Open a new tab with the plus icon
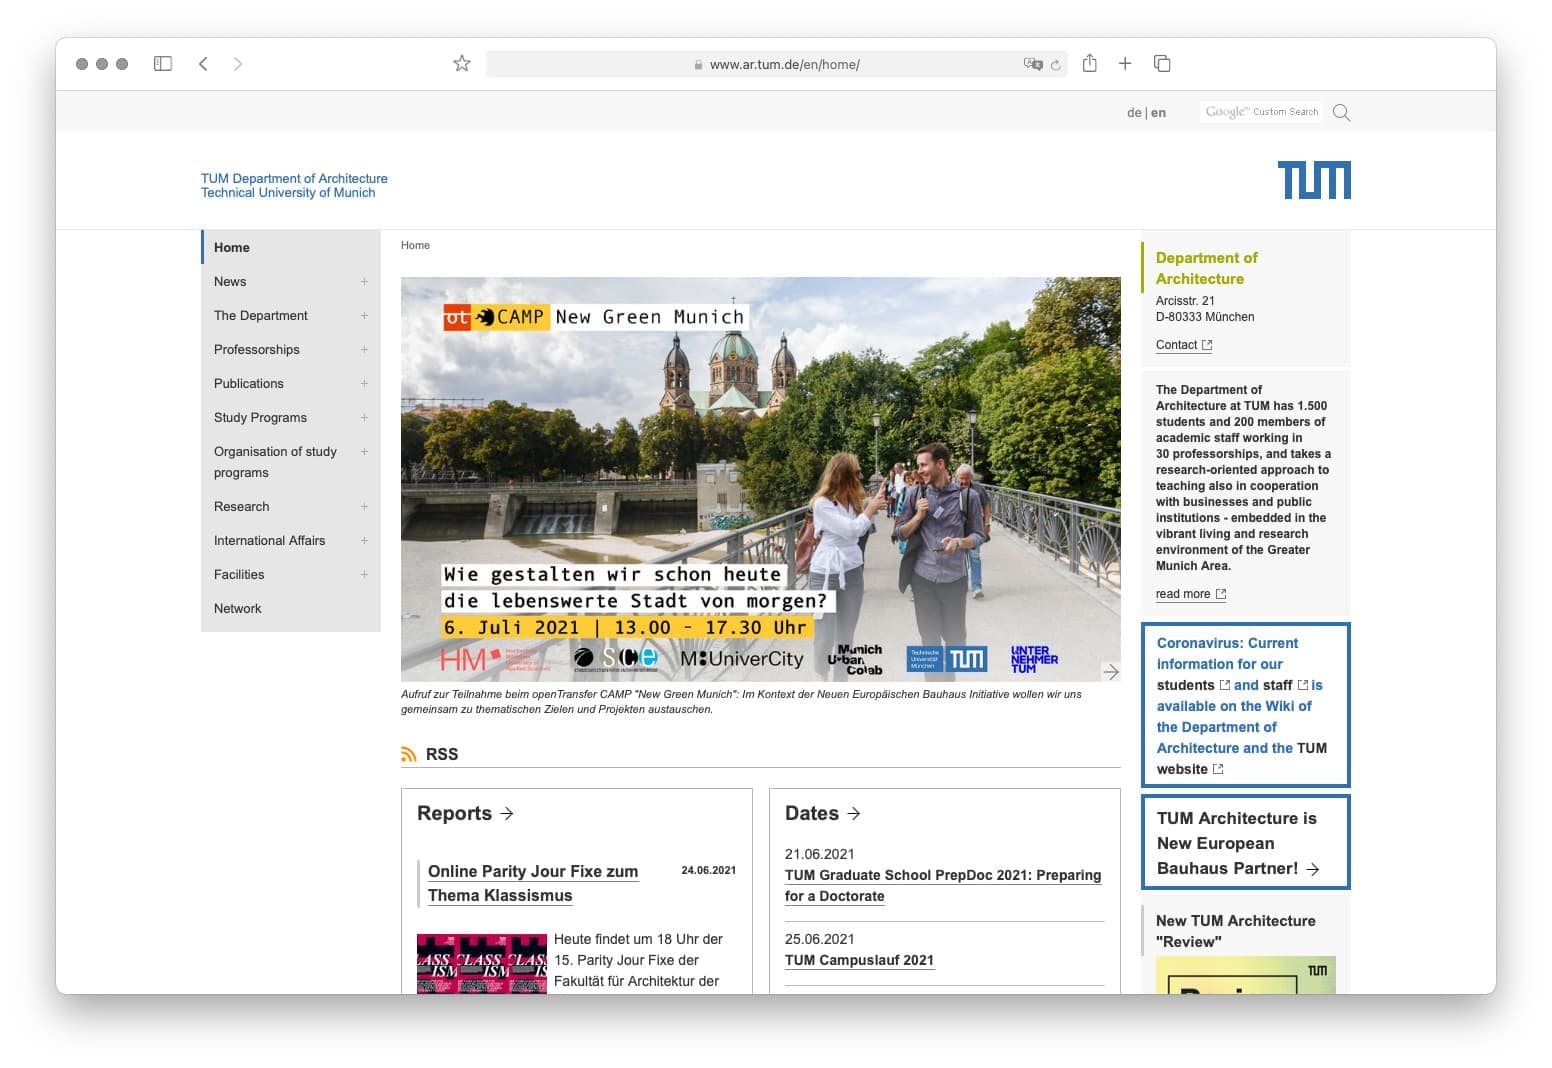The width and height of the screenshot is (1552, 1068). click(x=1125, y=64)
